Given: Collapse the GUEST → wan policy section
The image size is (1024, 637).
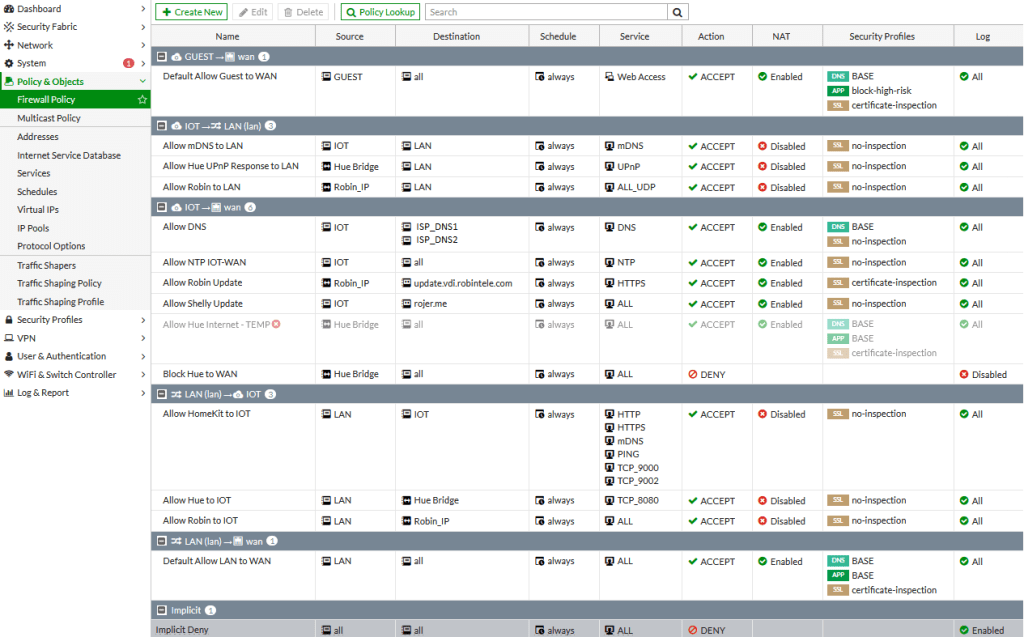Looking at the screenshot, I should [x=163, y=57].
